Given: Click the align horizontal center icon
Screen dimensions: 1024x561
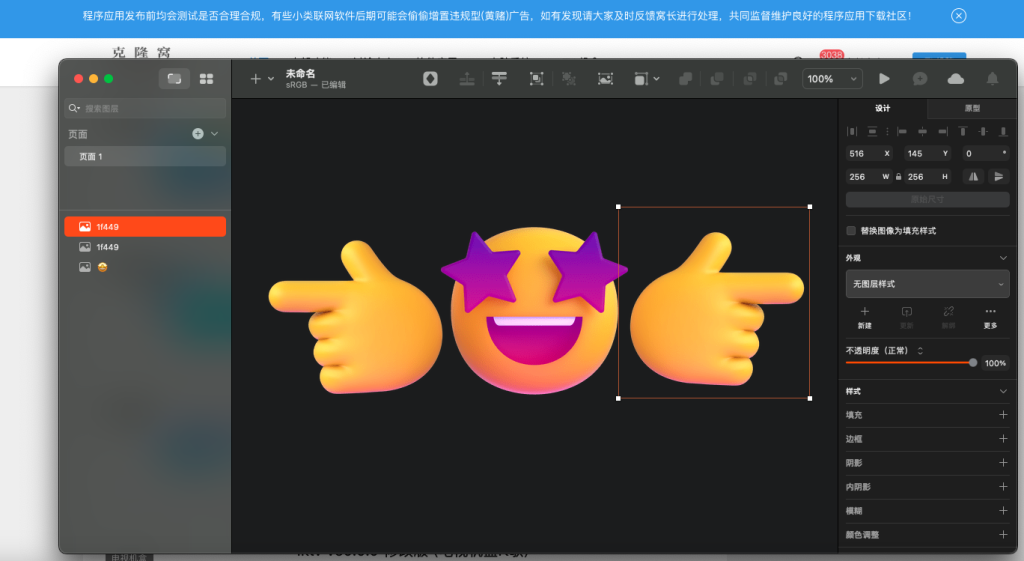Looking at the screenshot, I should (922, 131).
